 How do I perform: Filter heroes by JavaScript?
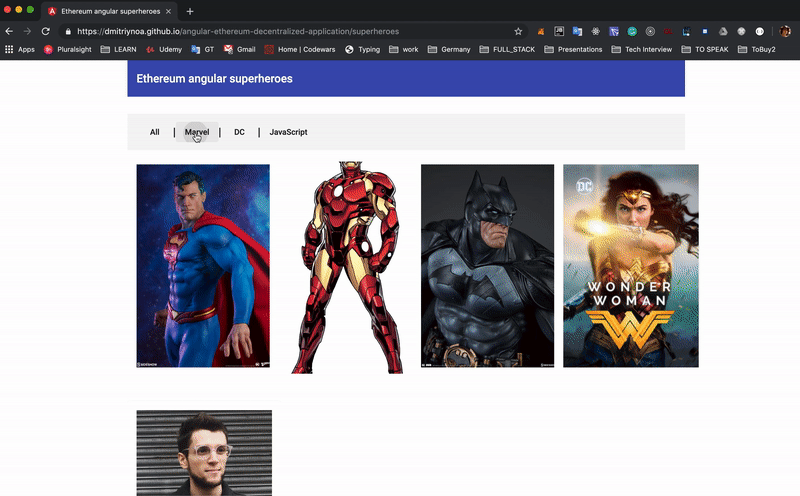(x=288, y=132)
